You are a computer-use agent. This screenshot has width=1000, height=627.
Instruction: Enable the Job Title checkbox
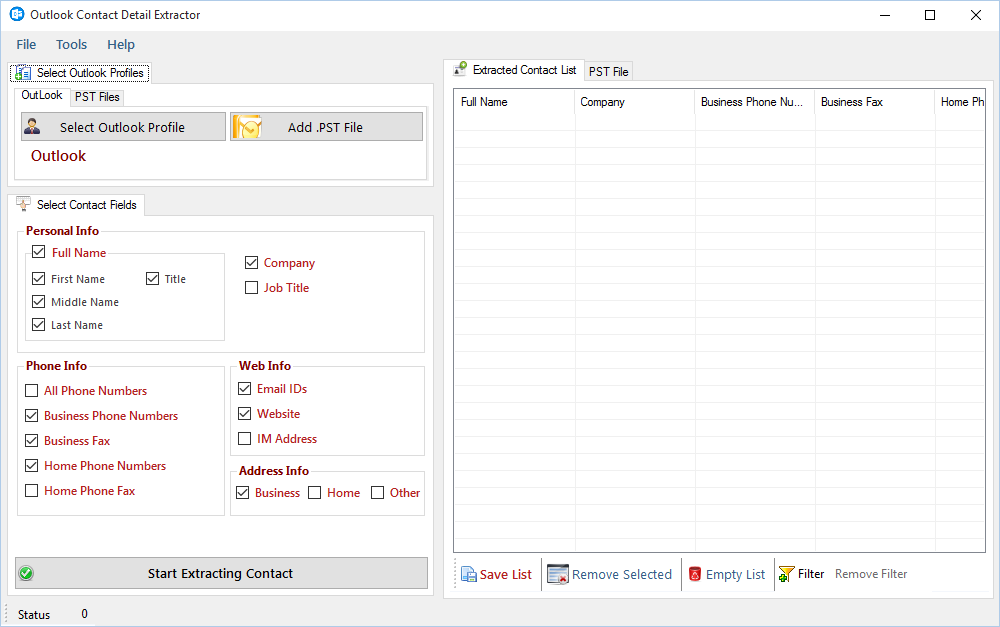coord(251,288)
